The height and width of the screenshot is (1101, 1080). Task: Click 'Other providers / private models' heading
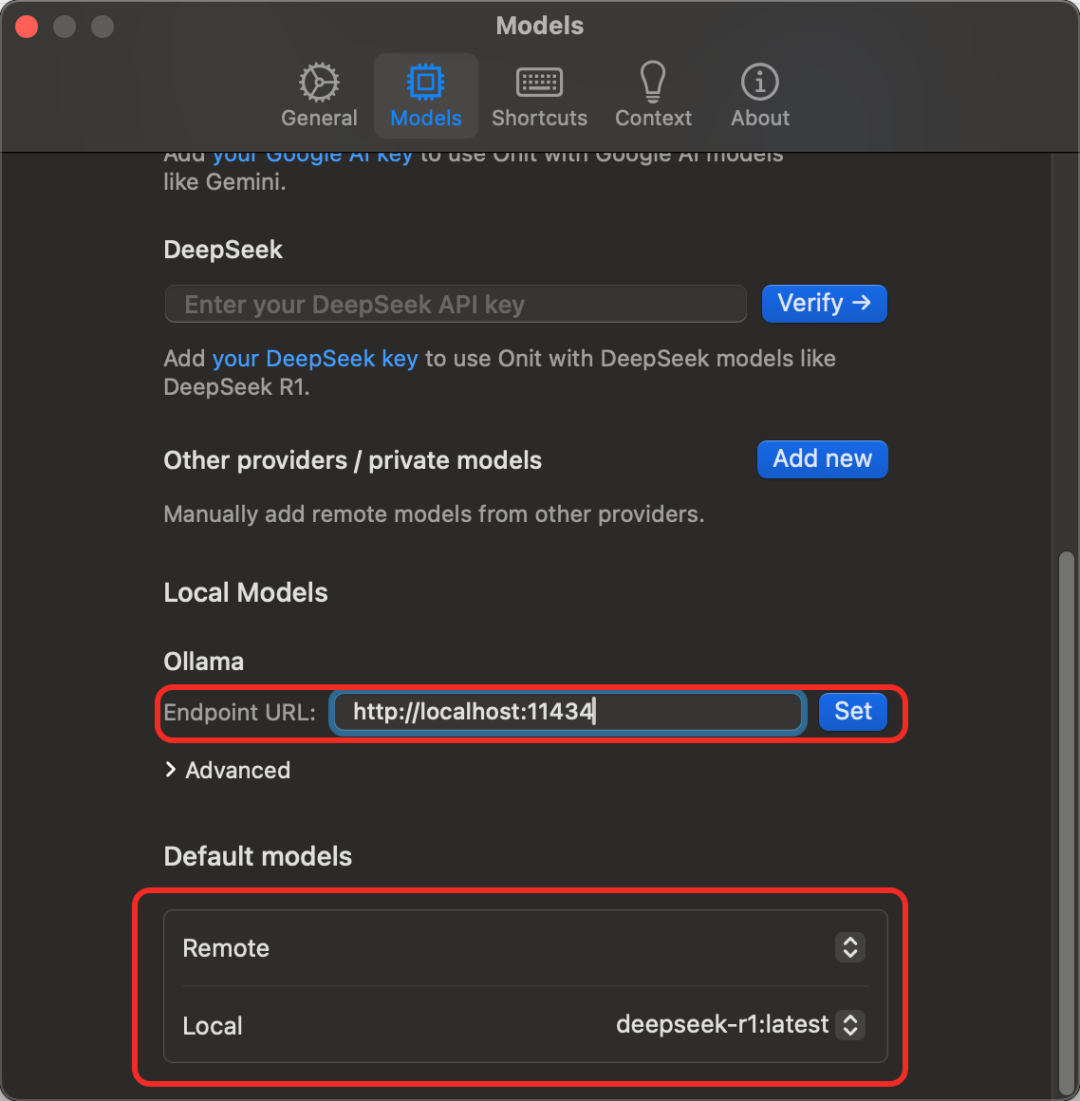point(353,461)
